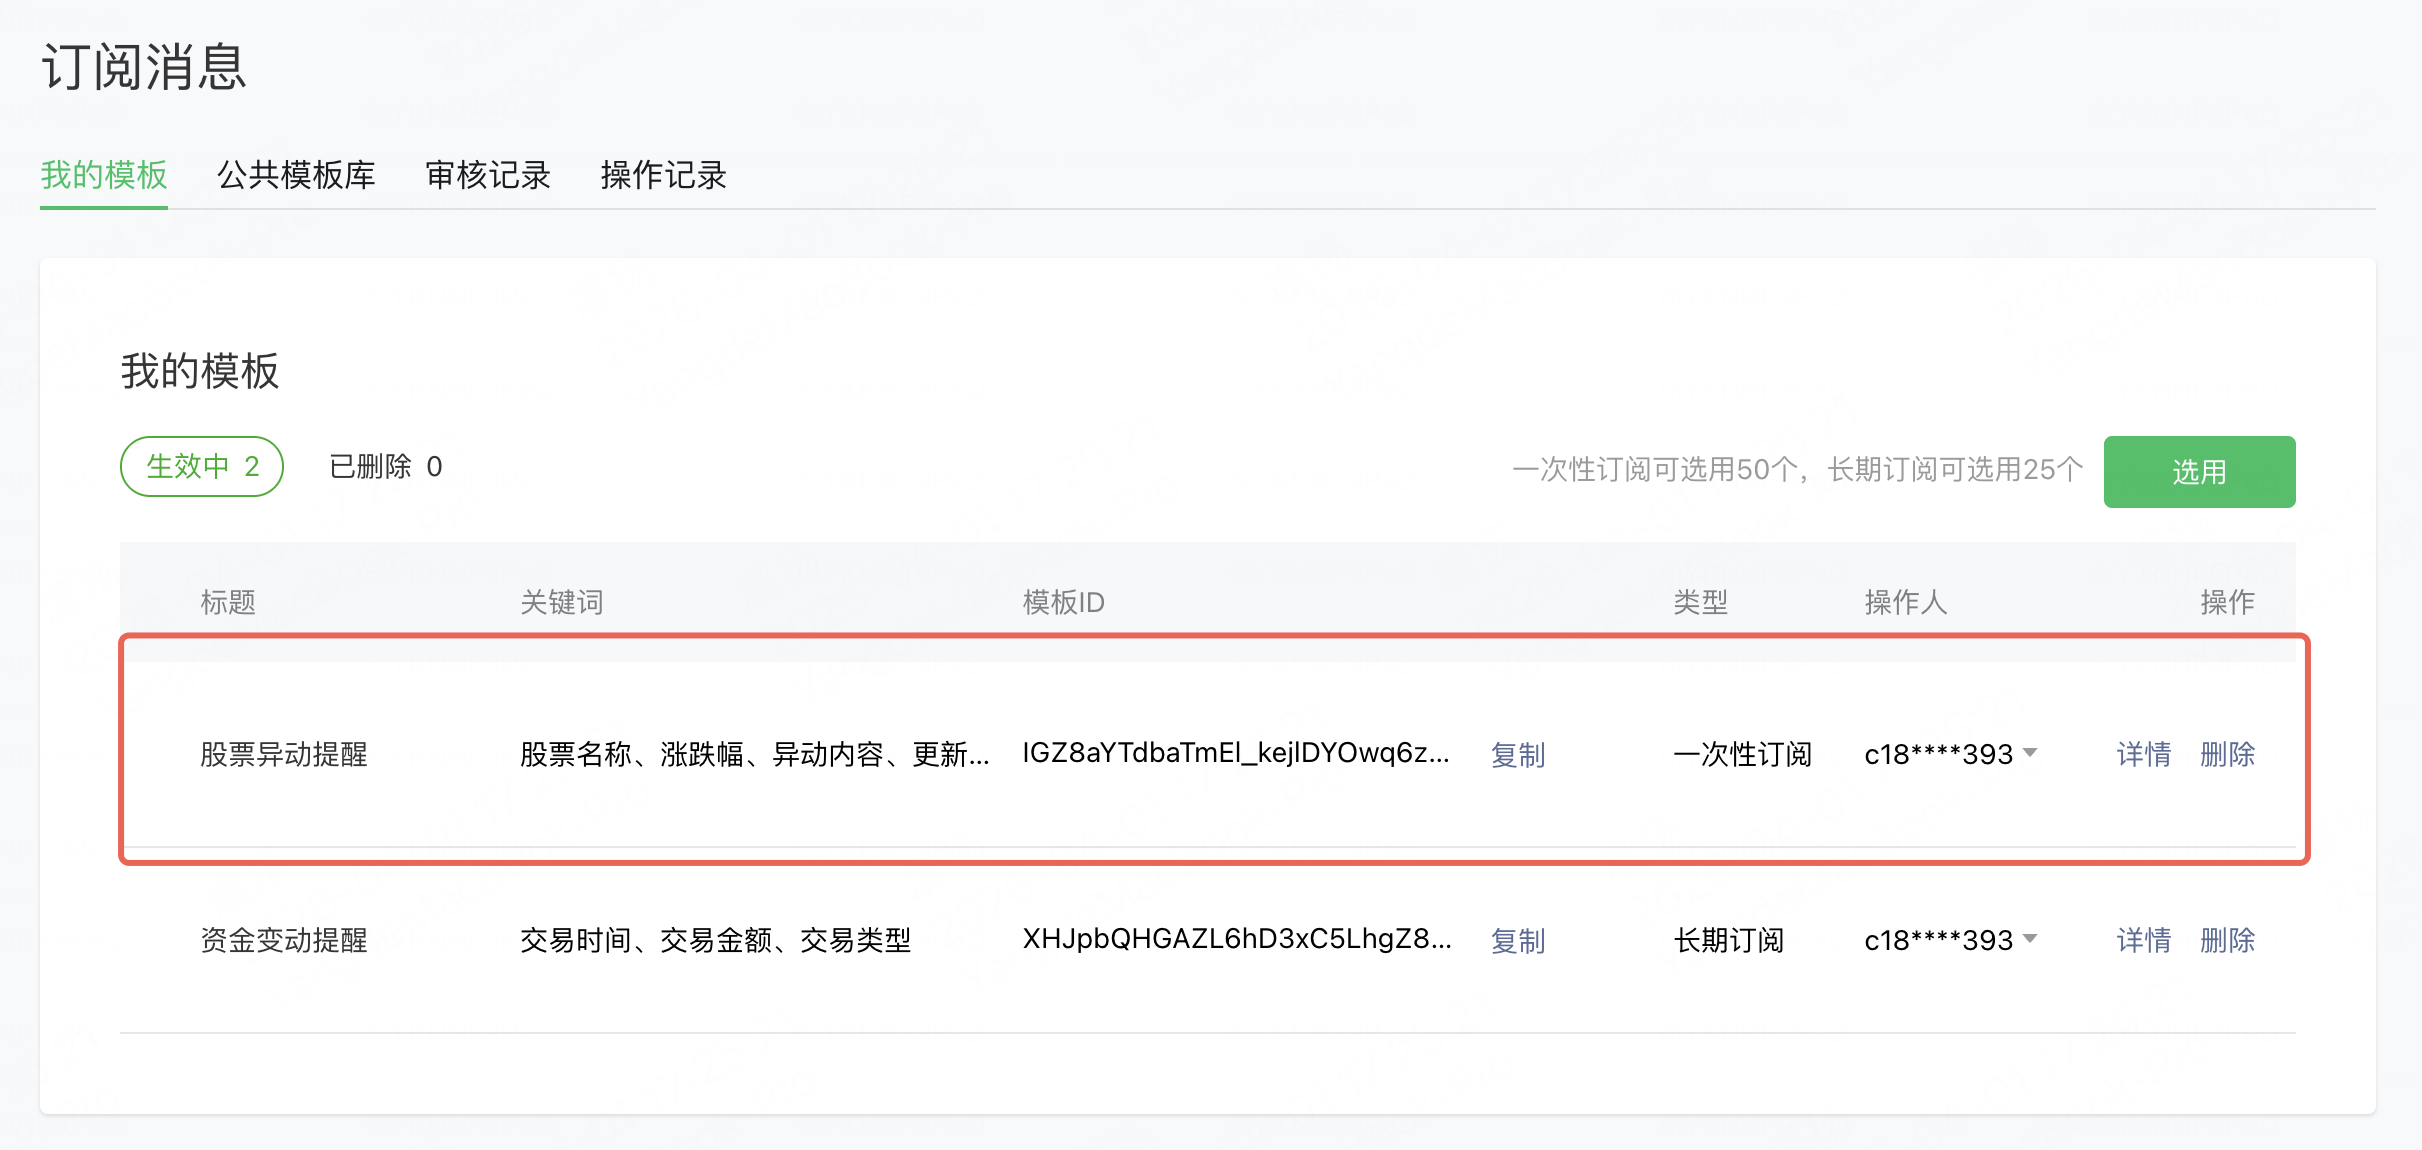
Task: Click the 资金变动提醒 title cell
Action: point(284,940)
